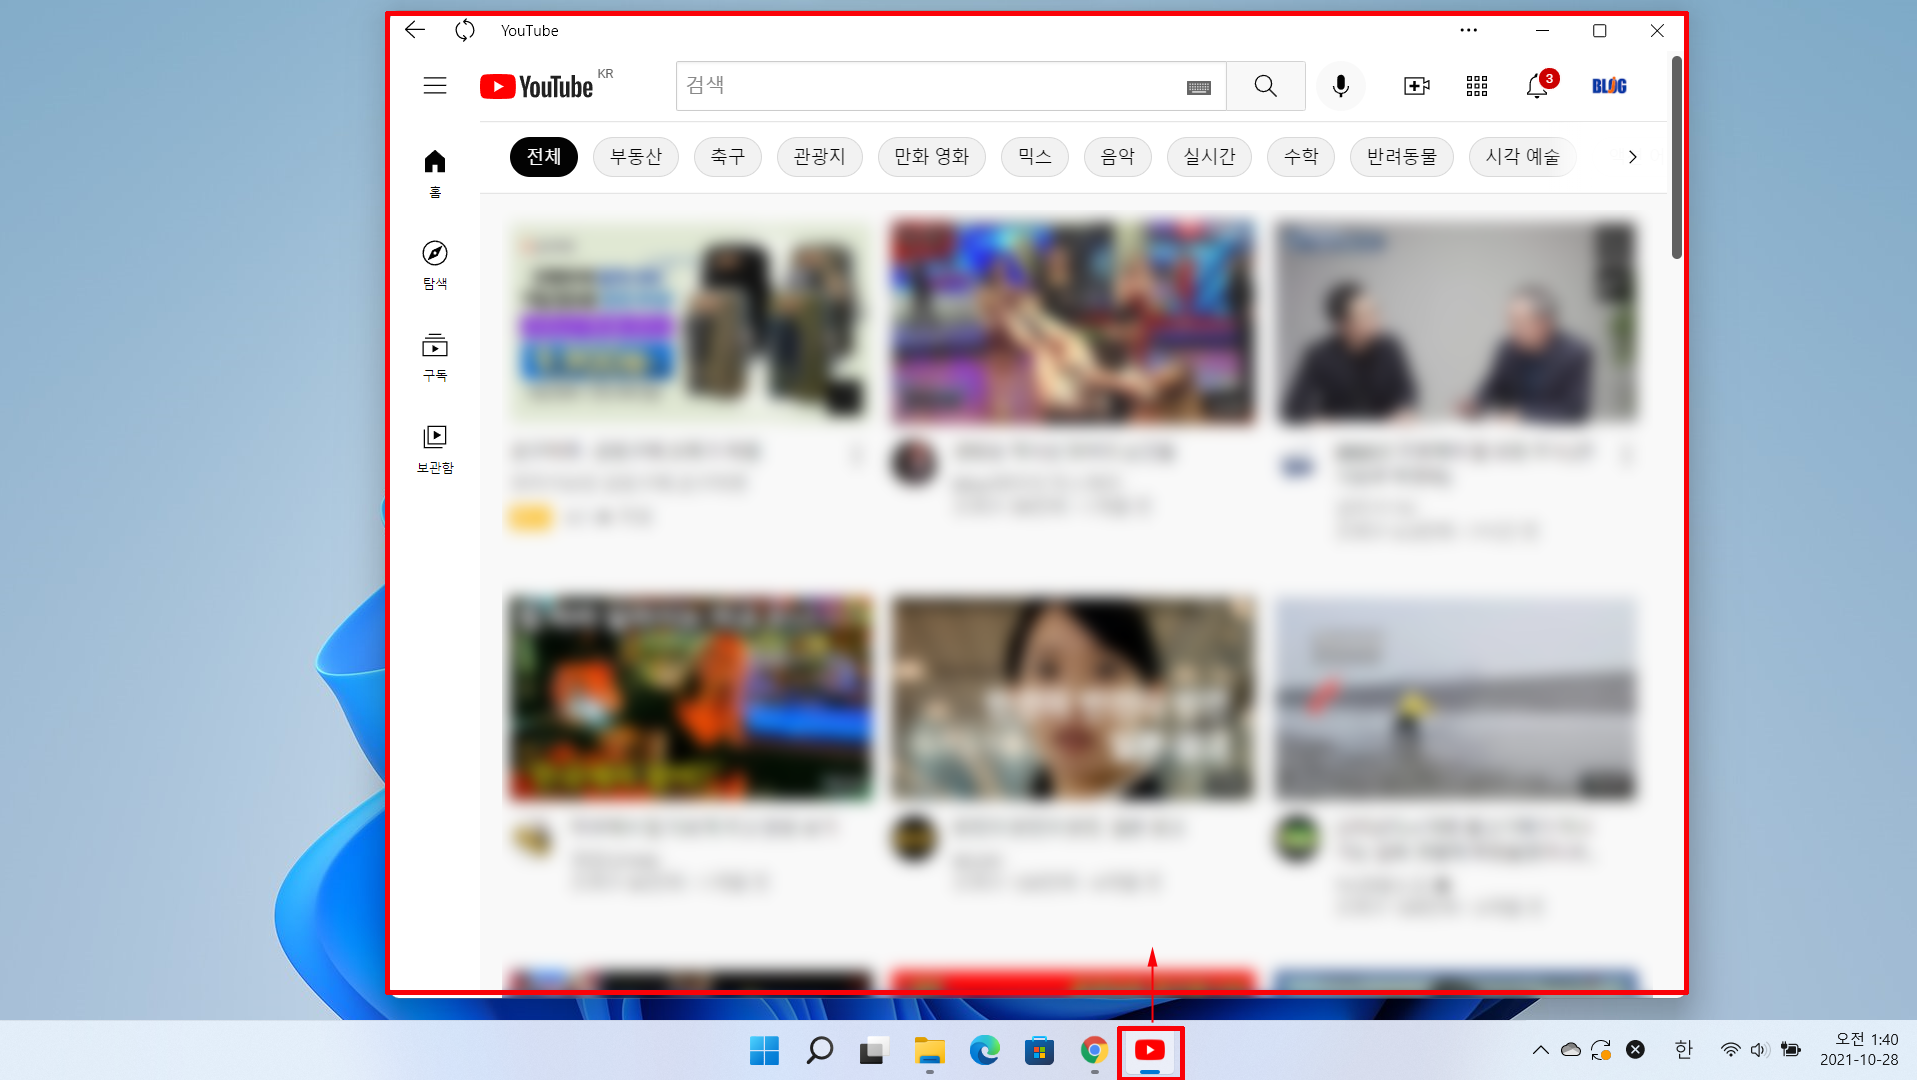Image resolution: width=1917 pixels, height=1080 pixels.
Task: Show hidden system tray icons
Action: pyautogui.click(x=1541, y=1050)
